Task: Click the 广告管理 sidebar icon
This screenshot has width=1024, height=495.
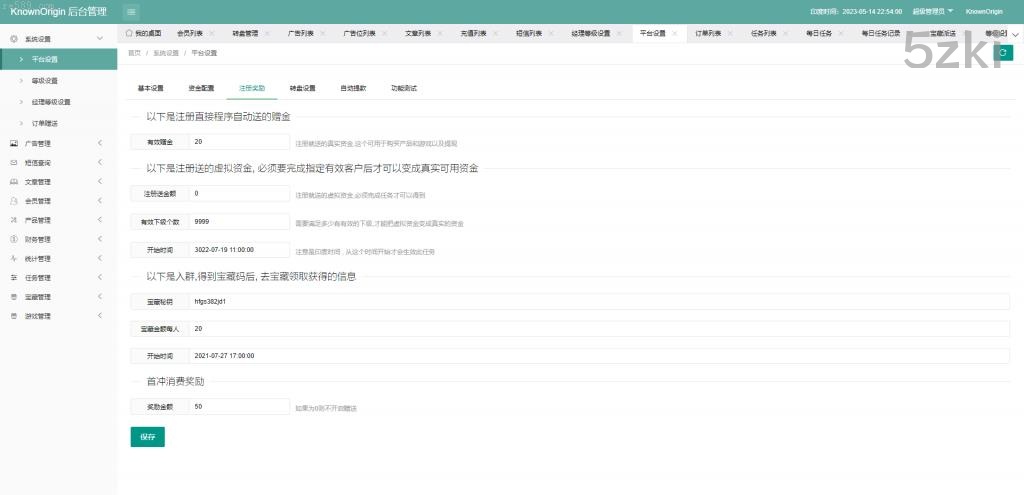Action: 14,143
